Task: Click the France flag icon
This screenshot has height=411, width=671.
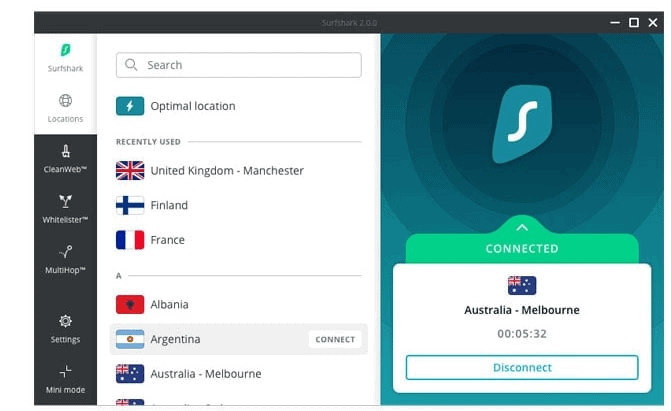Action: pyautogui.click(x=130, y=240)
